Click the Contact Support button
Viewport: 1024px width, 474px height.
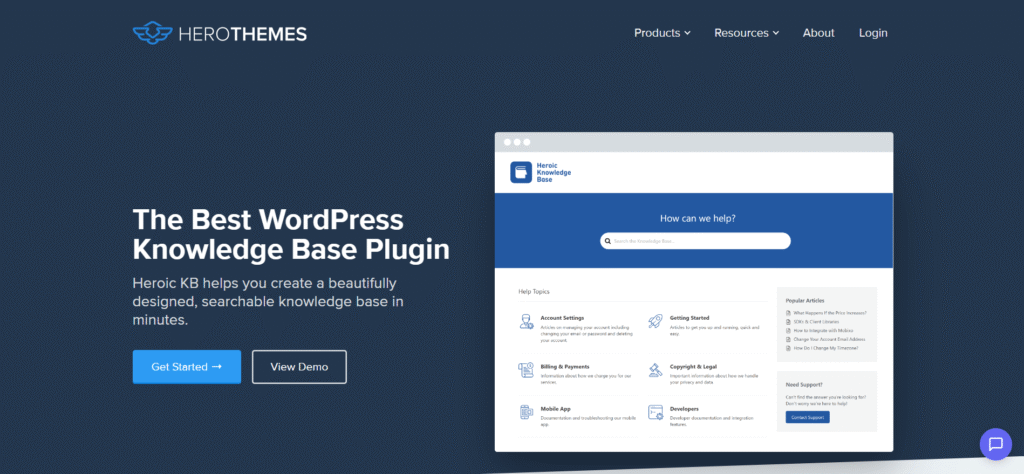pyautogui.click(x=807, y=417)
